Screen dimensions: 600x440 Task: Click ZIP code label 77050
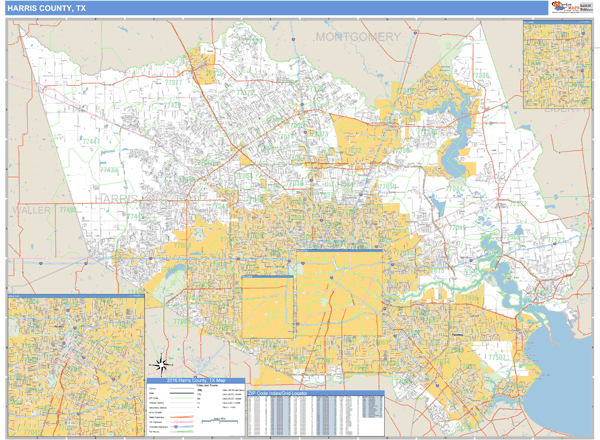click(387, 186)
